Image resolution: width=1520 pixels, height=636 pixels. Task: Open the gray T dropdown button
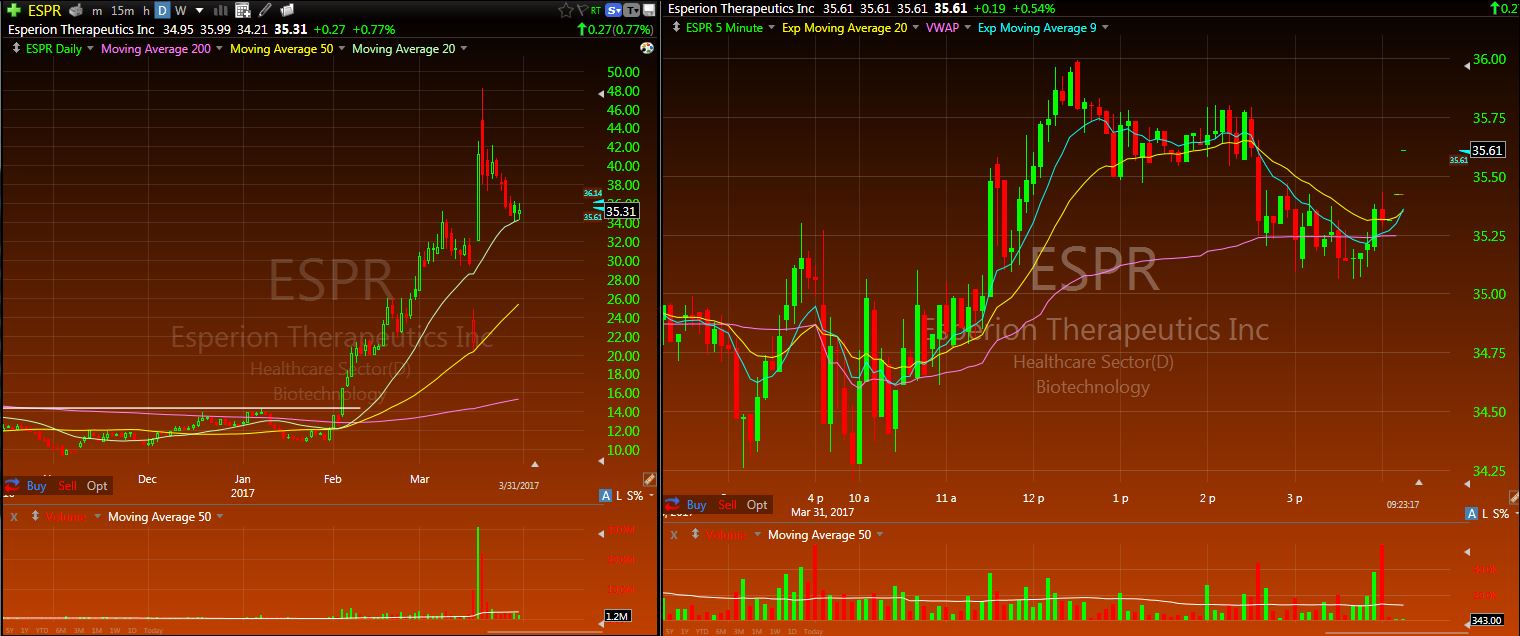coord(632,10)
